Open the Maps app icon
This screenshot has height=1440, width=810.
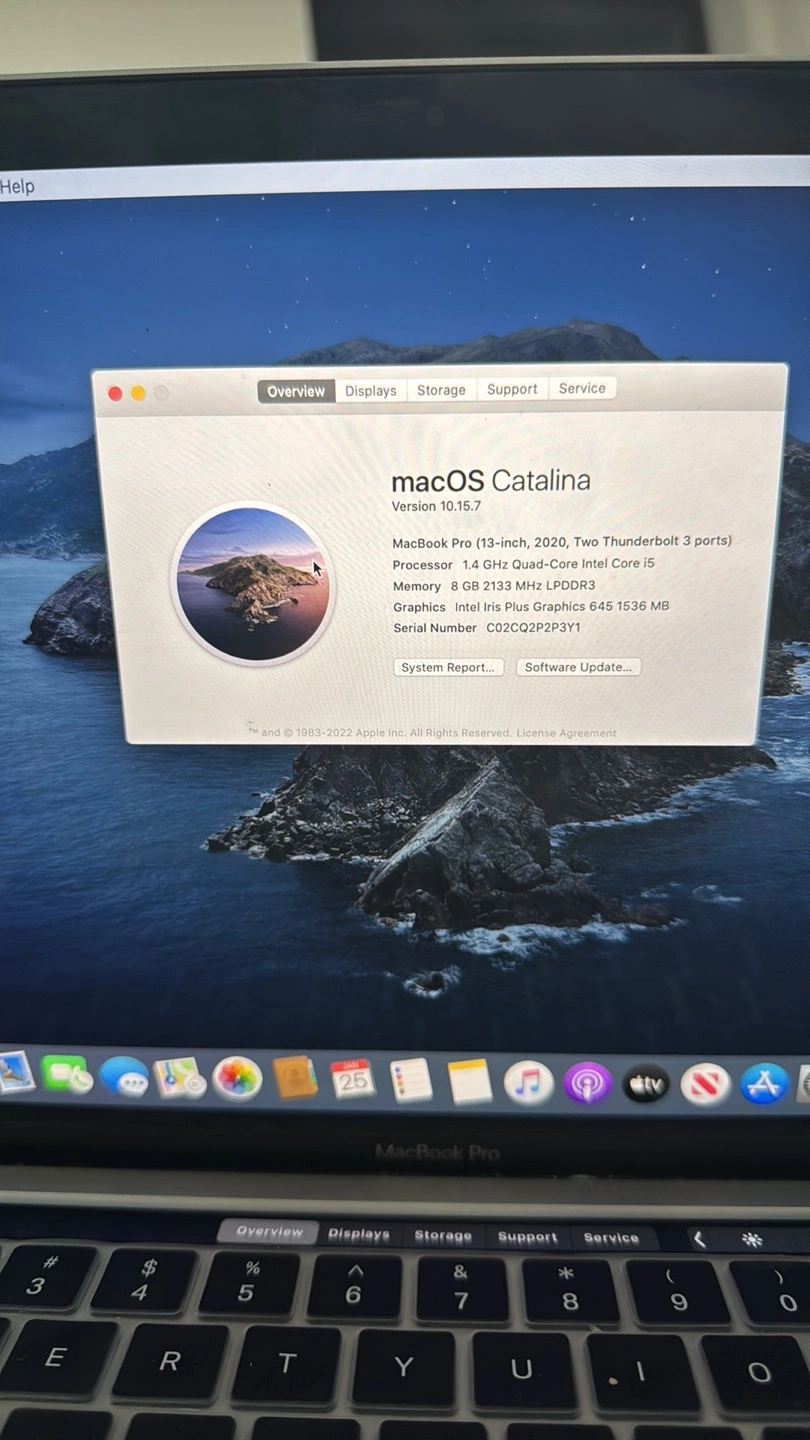[180, 1078]
